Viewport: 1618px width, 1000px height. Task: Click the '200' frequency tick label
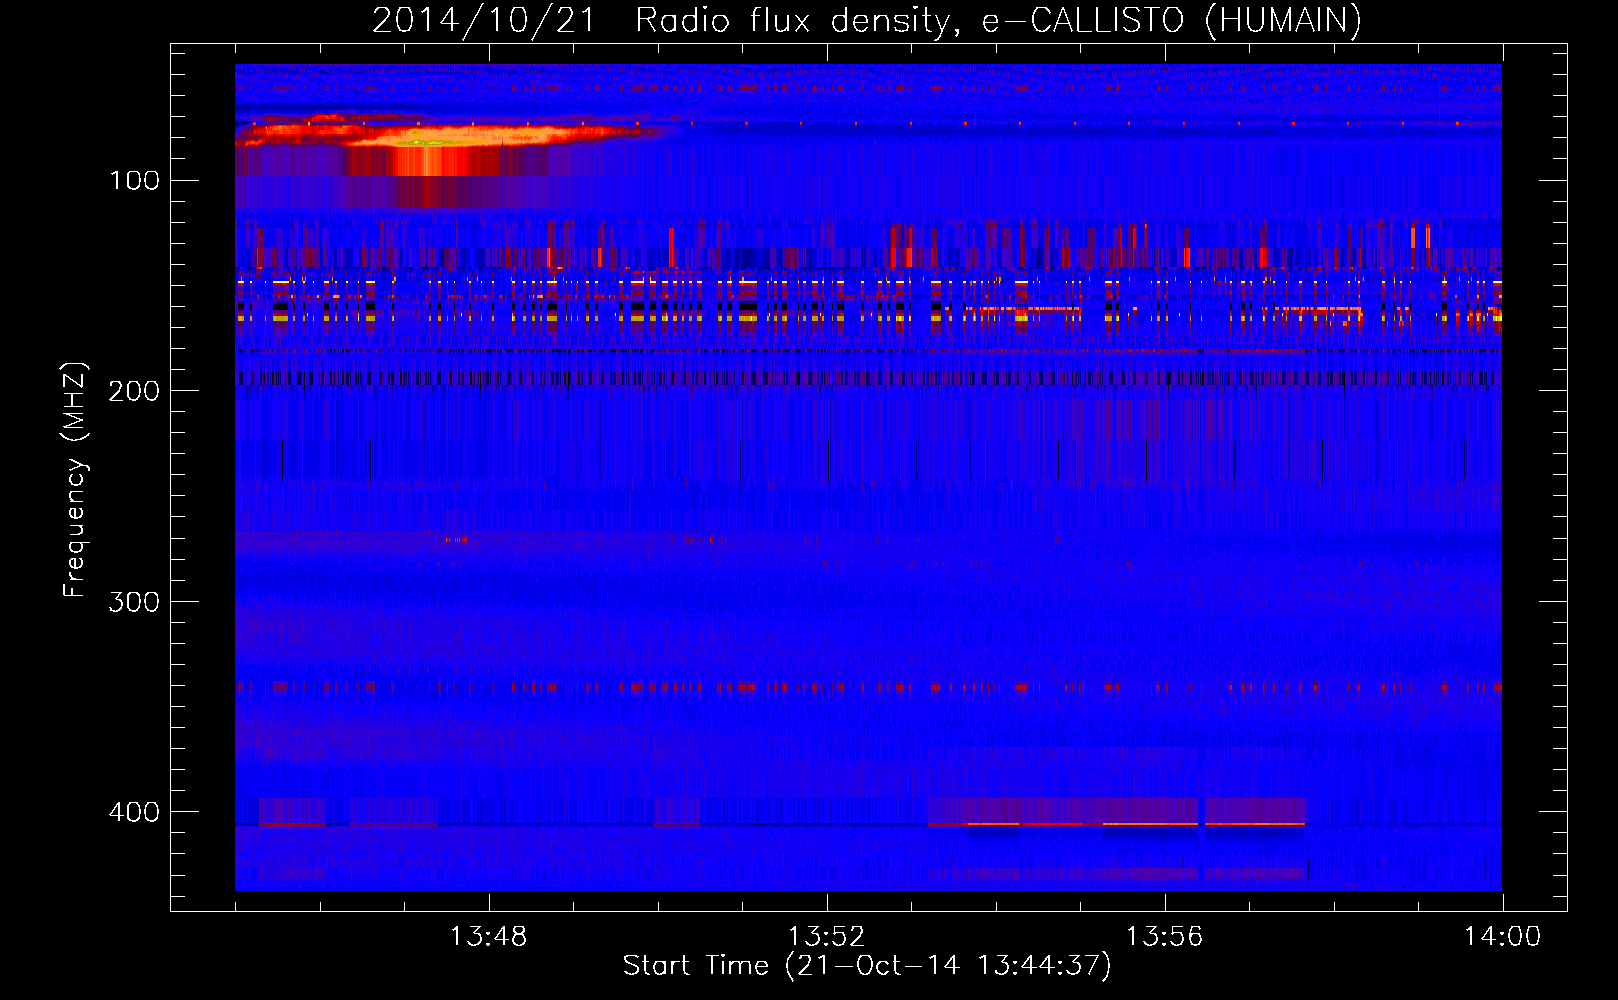[x=135, y=391]
